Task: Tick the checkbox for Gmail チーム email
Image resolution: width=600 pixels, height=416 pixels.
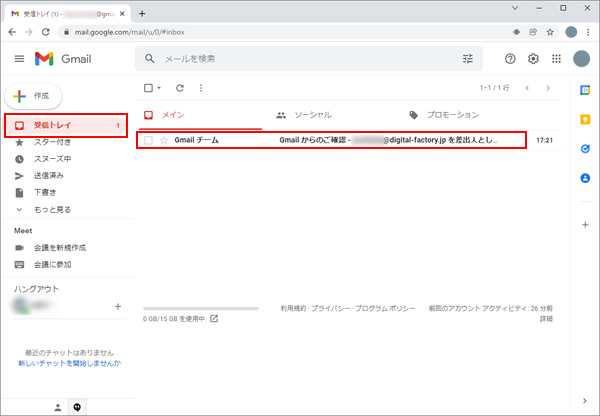Action: (149, 140)
